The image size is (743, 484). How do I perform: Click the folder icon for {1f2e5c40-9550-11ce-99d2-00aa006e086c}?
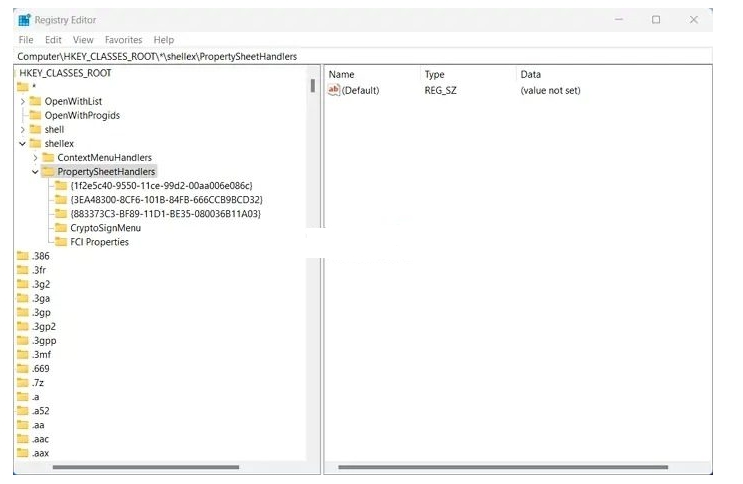click(61, 185)
